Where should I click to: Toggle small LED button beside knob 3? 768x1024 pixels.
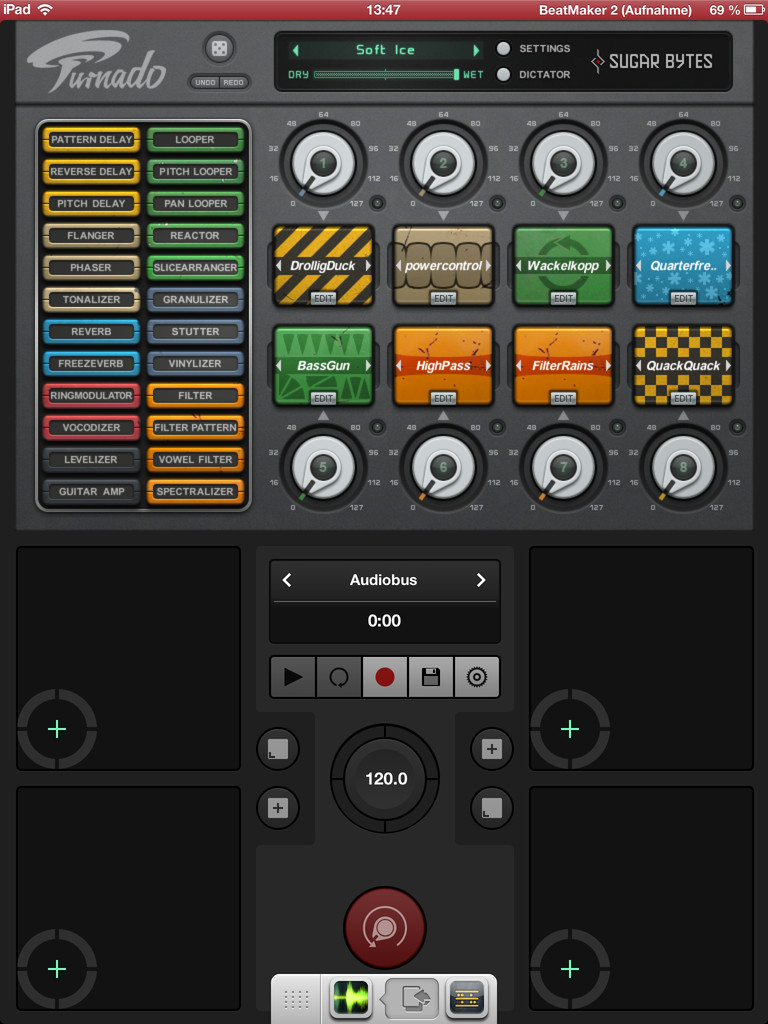coord(617,203)
